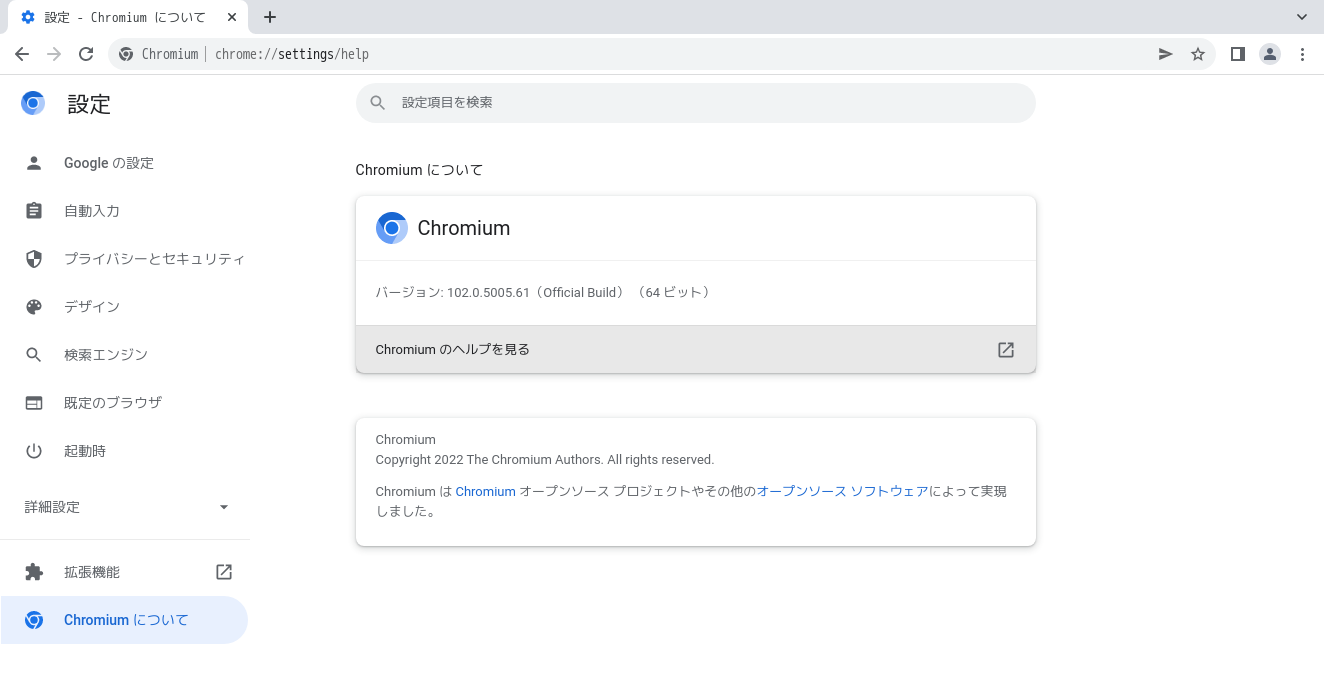Screen dimensions: 1324x684
Task: Open デザイン settings
Action: 125,307
